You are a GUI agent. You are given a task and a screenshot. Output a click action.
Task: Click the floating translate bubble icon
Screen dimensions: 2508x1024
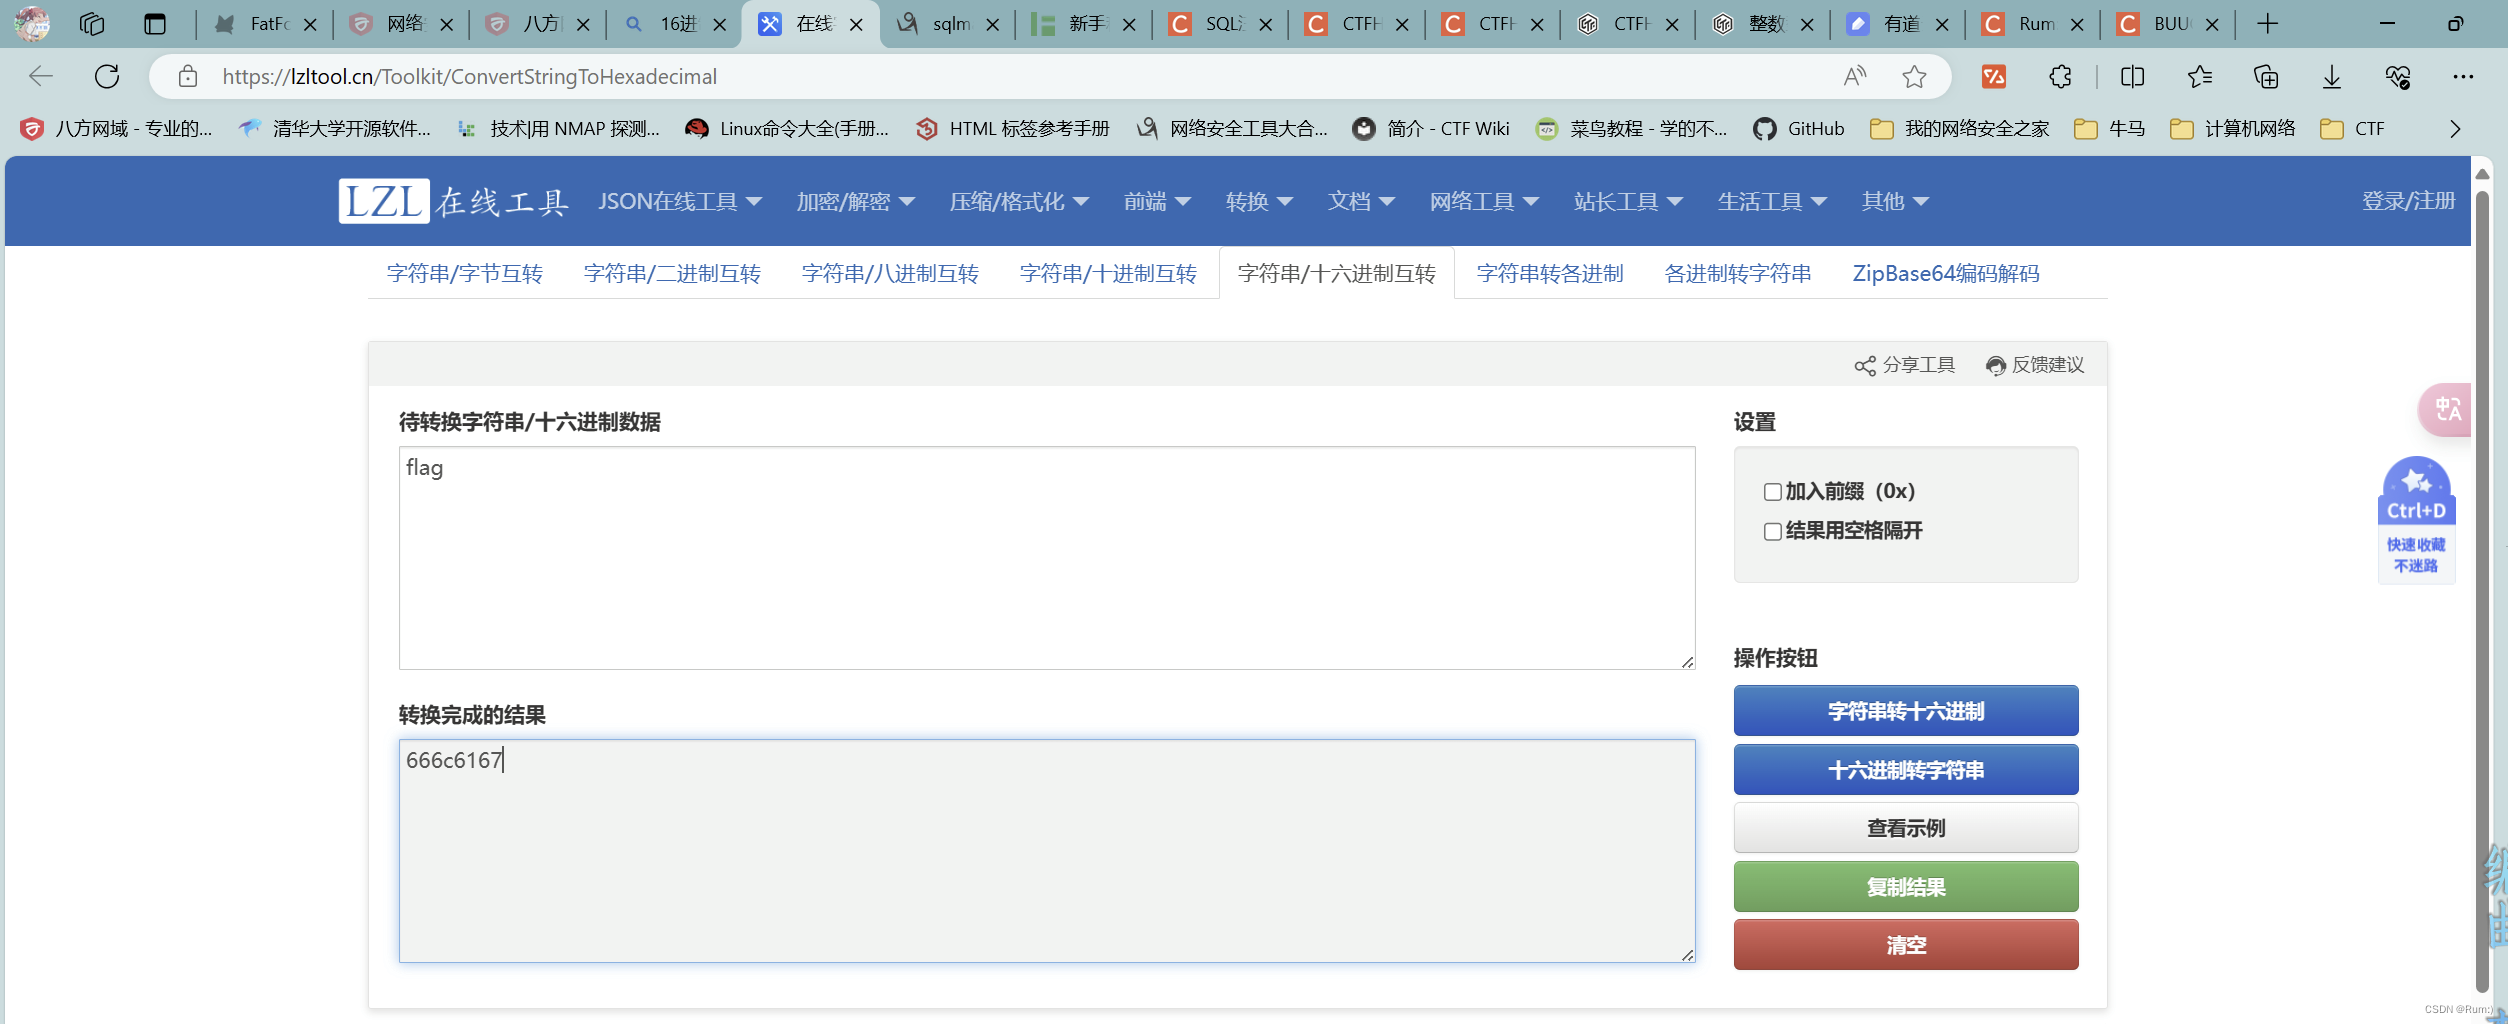point(2446,409)
